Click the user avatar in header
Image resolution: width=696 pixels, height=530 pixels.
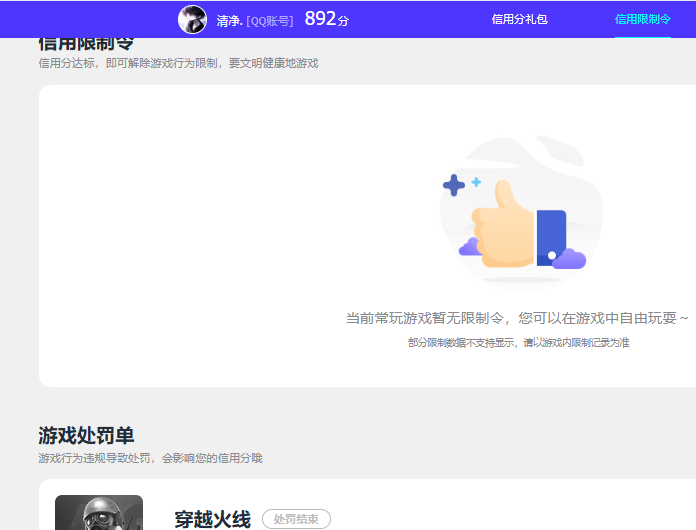tap(192, 20)
